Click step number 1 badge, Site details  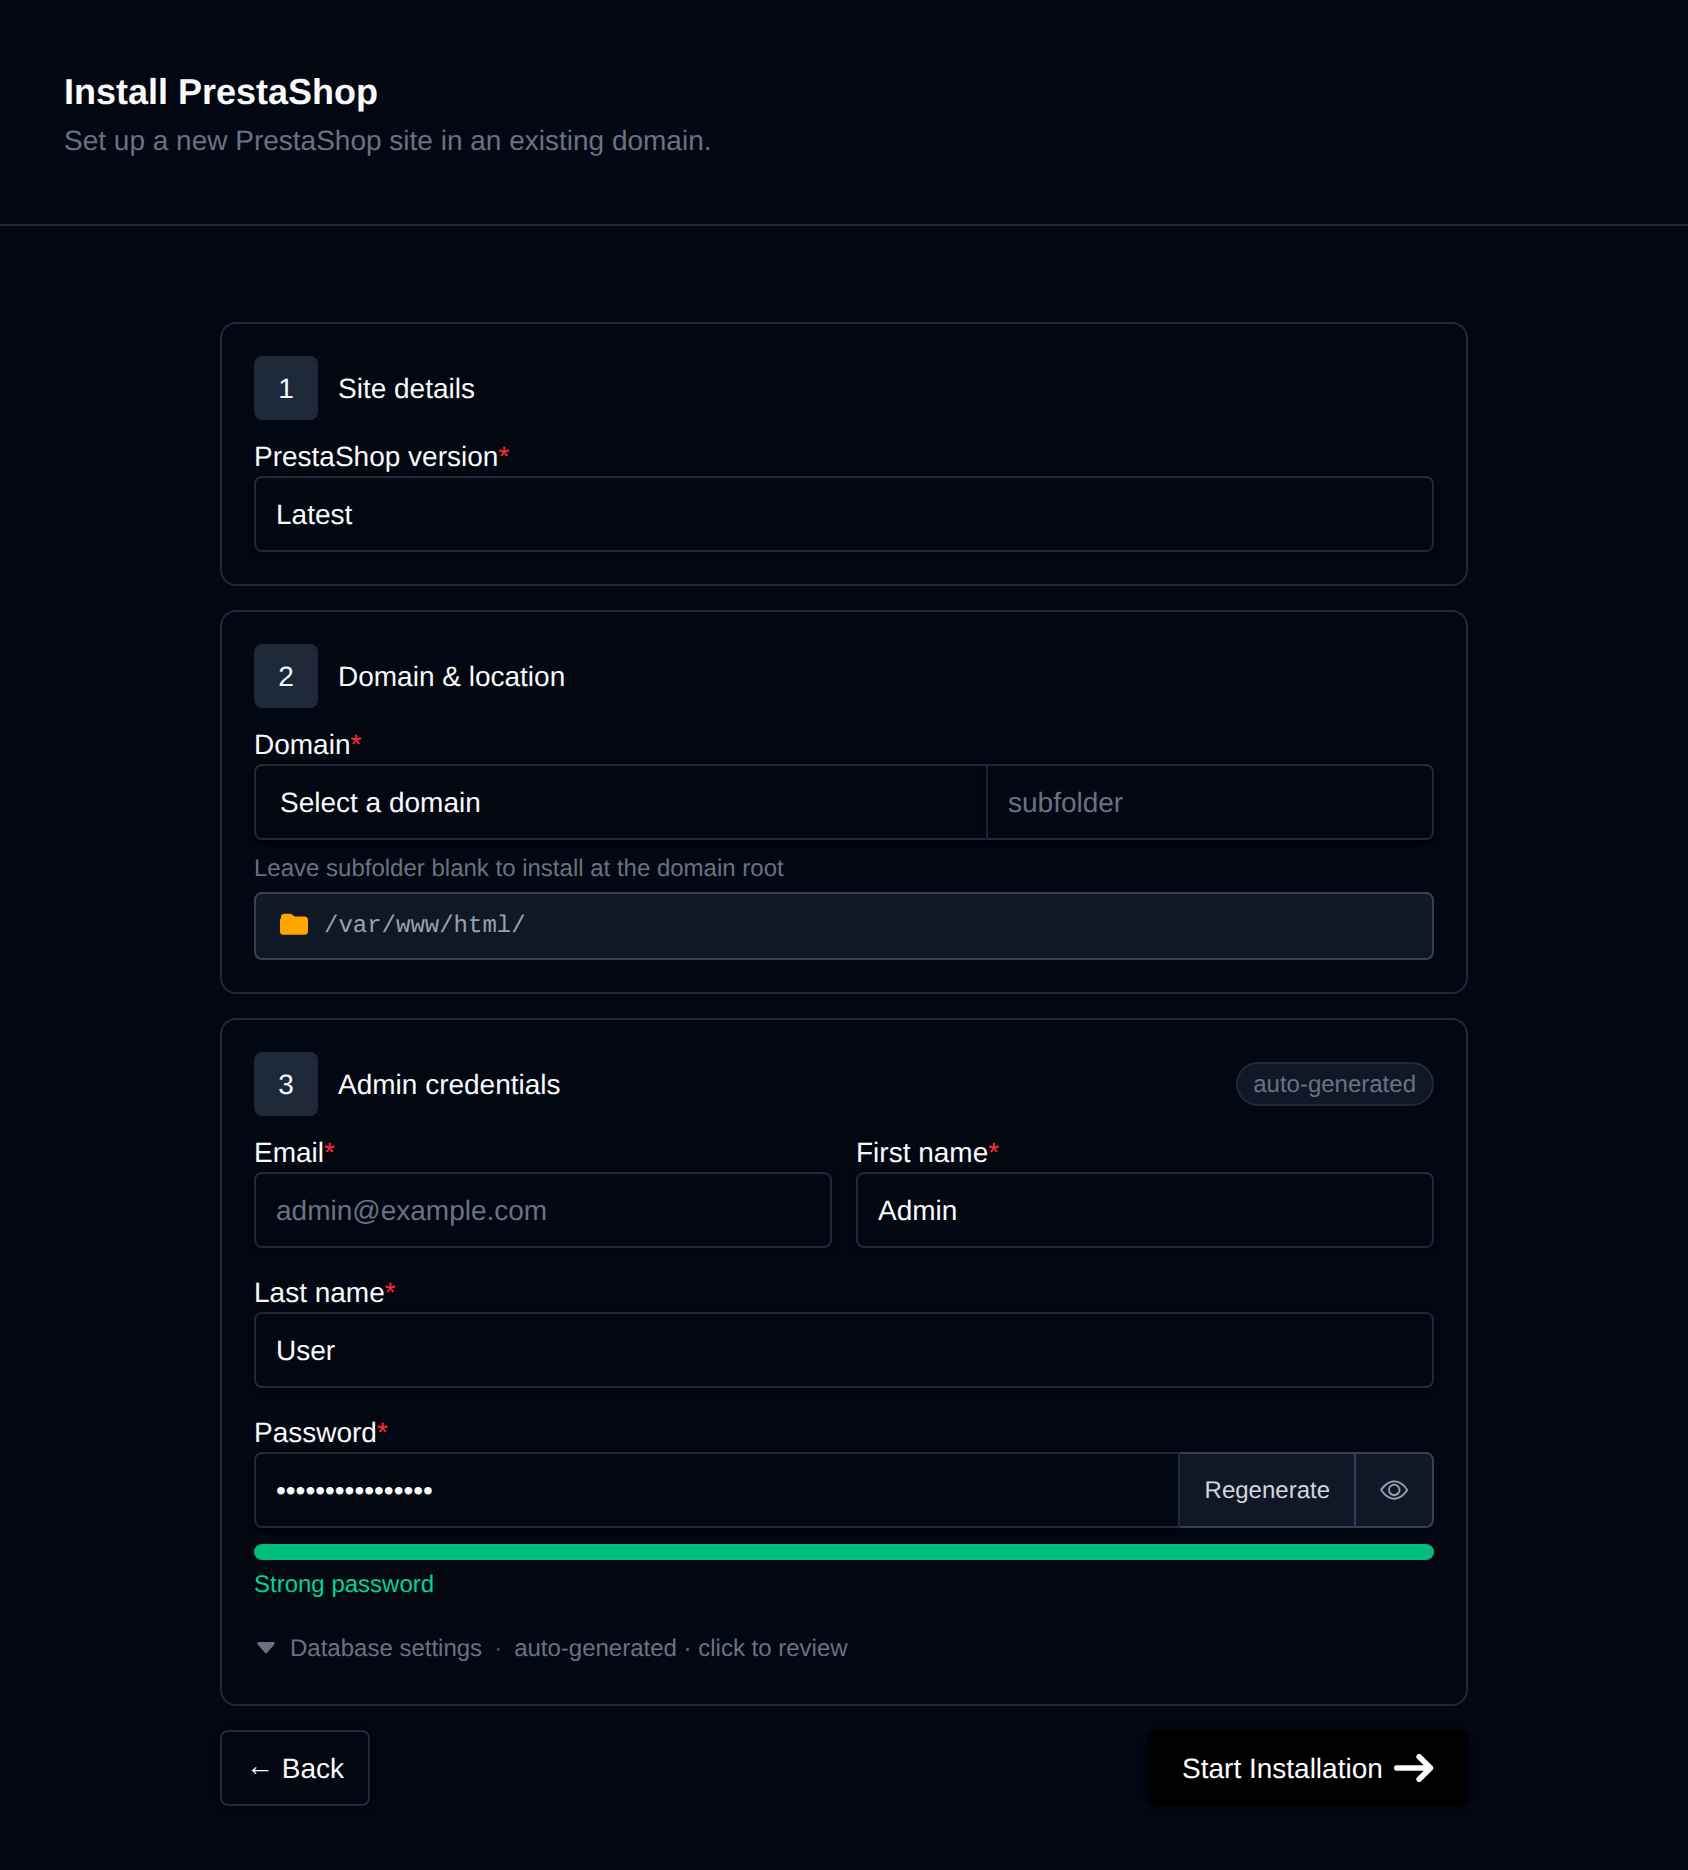pyautogui.click(x=286, y=388)
